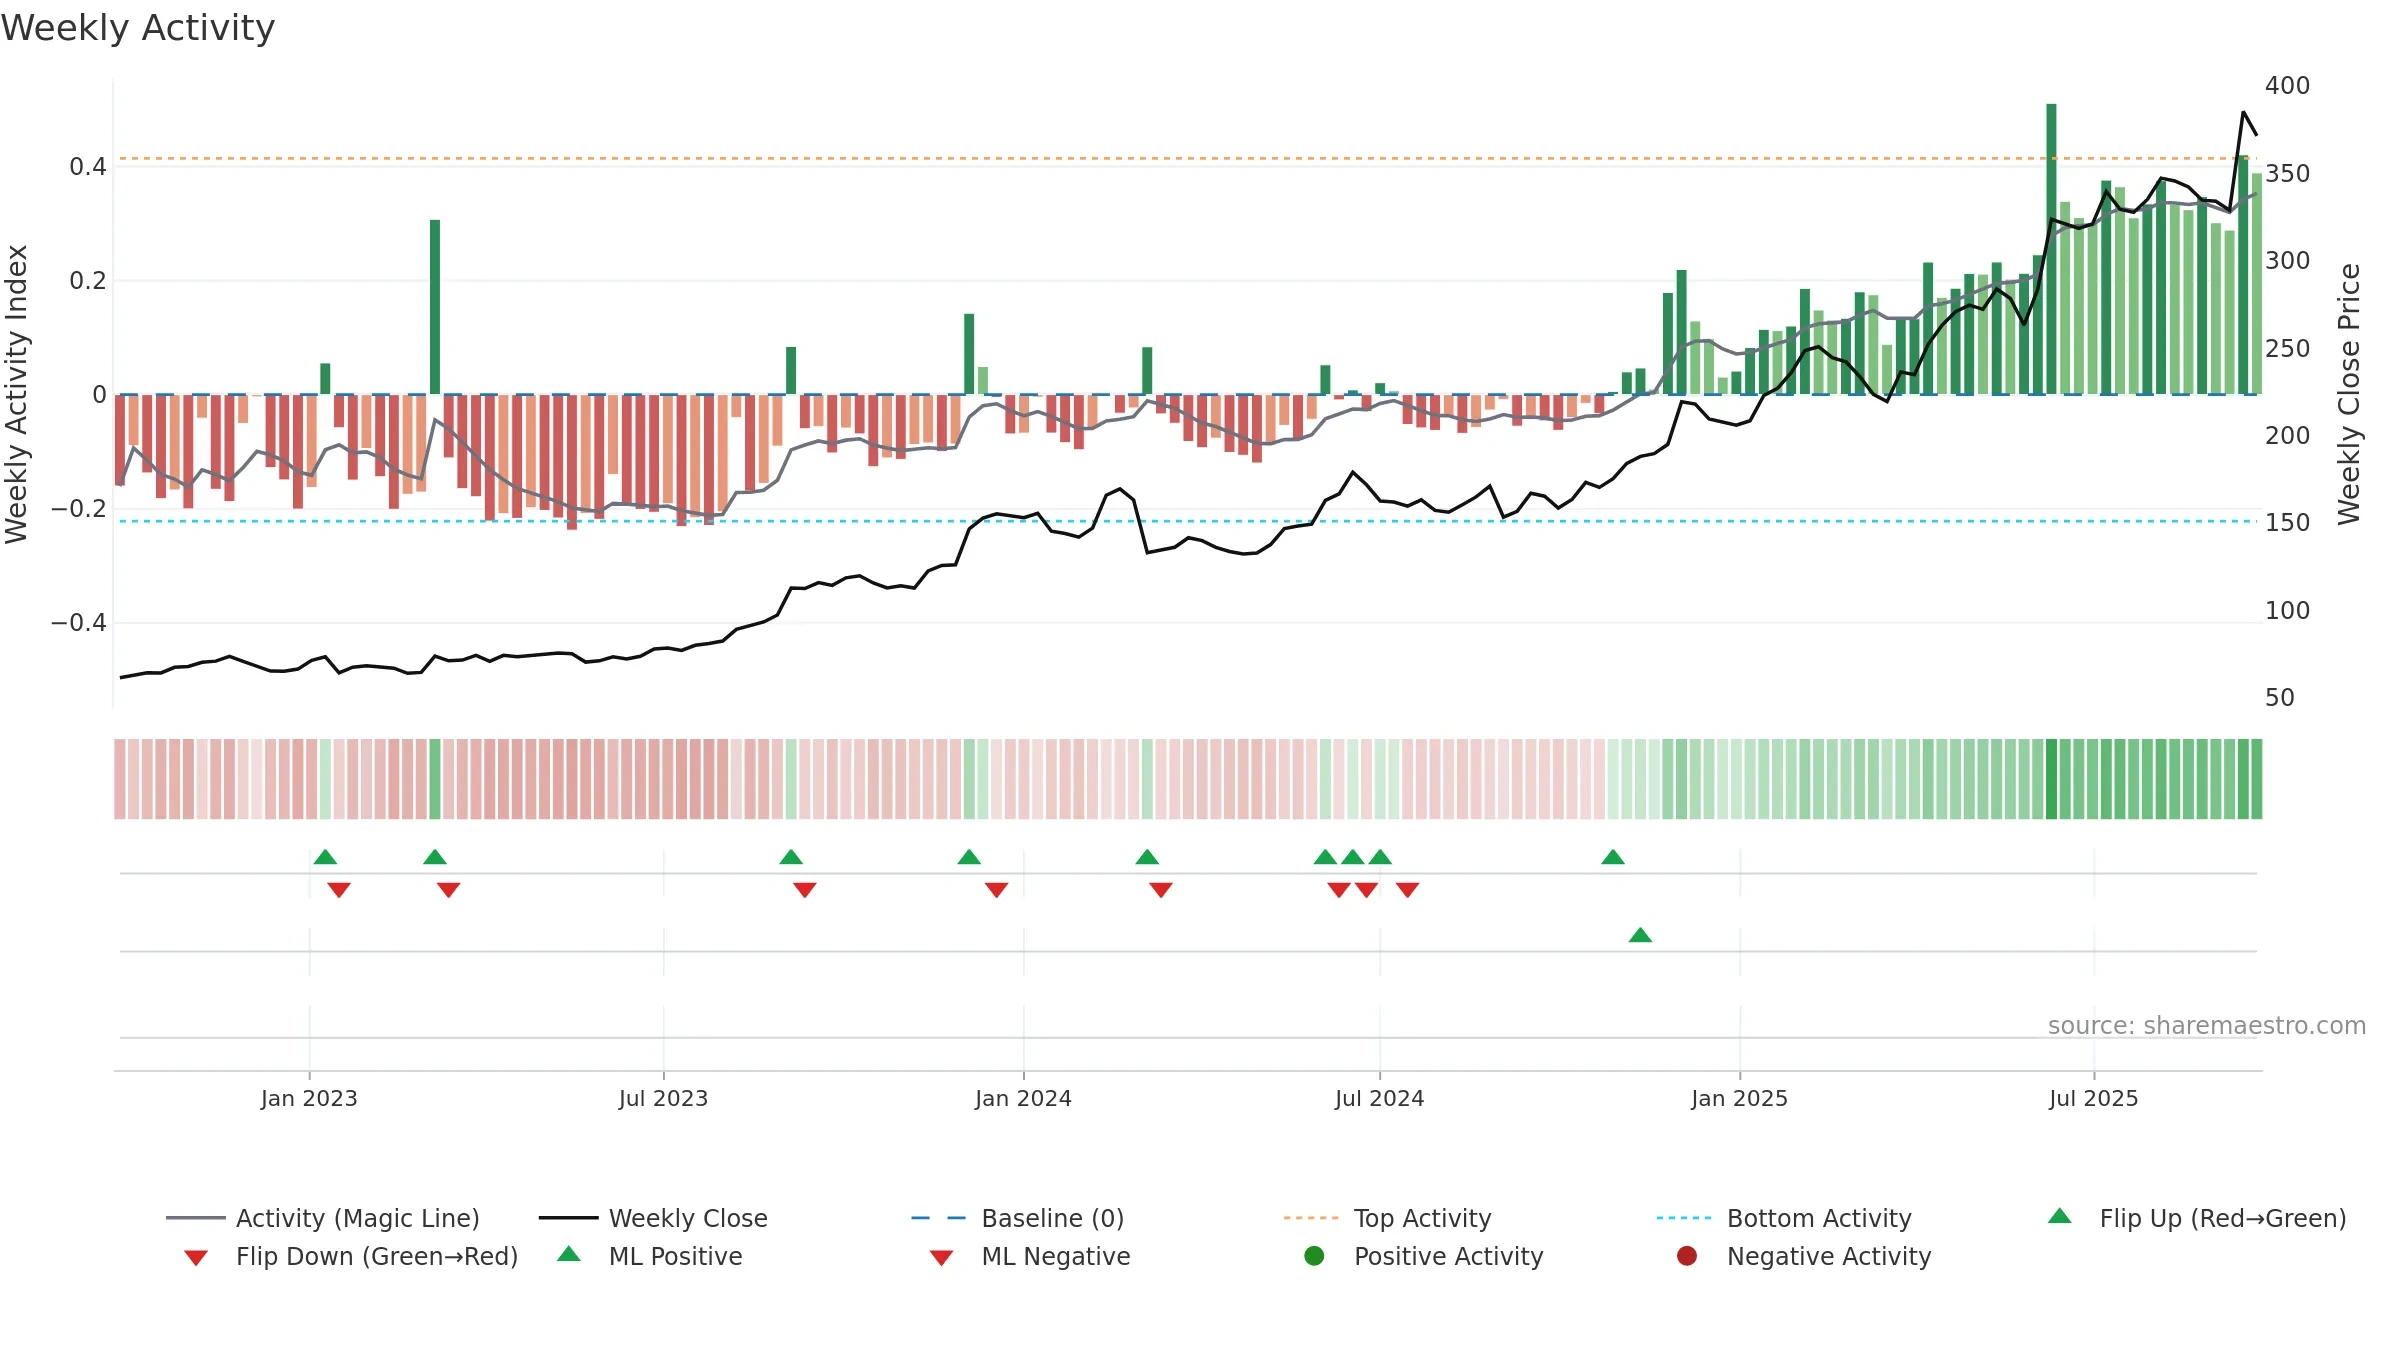The height and width of the screenshot is (1350, 2400).
Task: Click the green ML Positive triangle near late 2024
Action: [x=1640, y=935]
